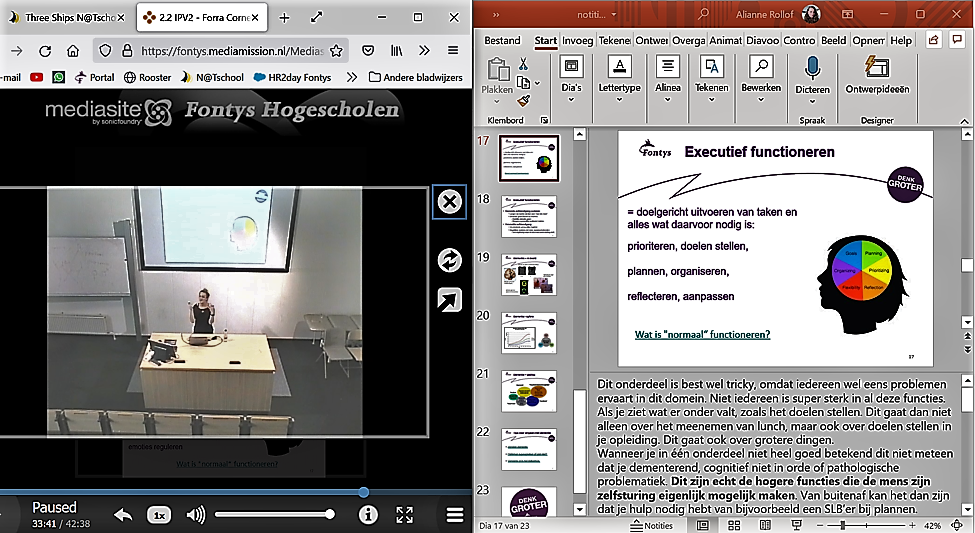Select slide 19 thumbnail

(x=528, y=273)
